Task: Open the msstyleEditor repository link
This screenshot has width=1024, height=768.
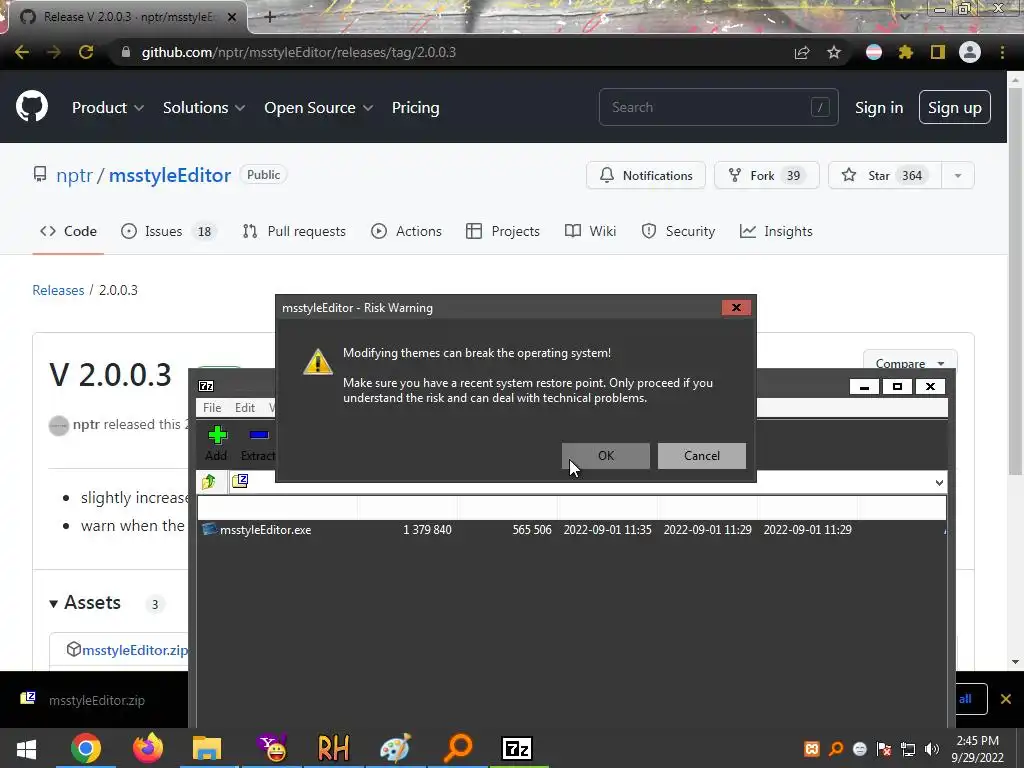Action: pyautogui.click(x=170, y=175)
